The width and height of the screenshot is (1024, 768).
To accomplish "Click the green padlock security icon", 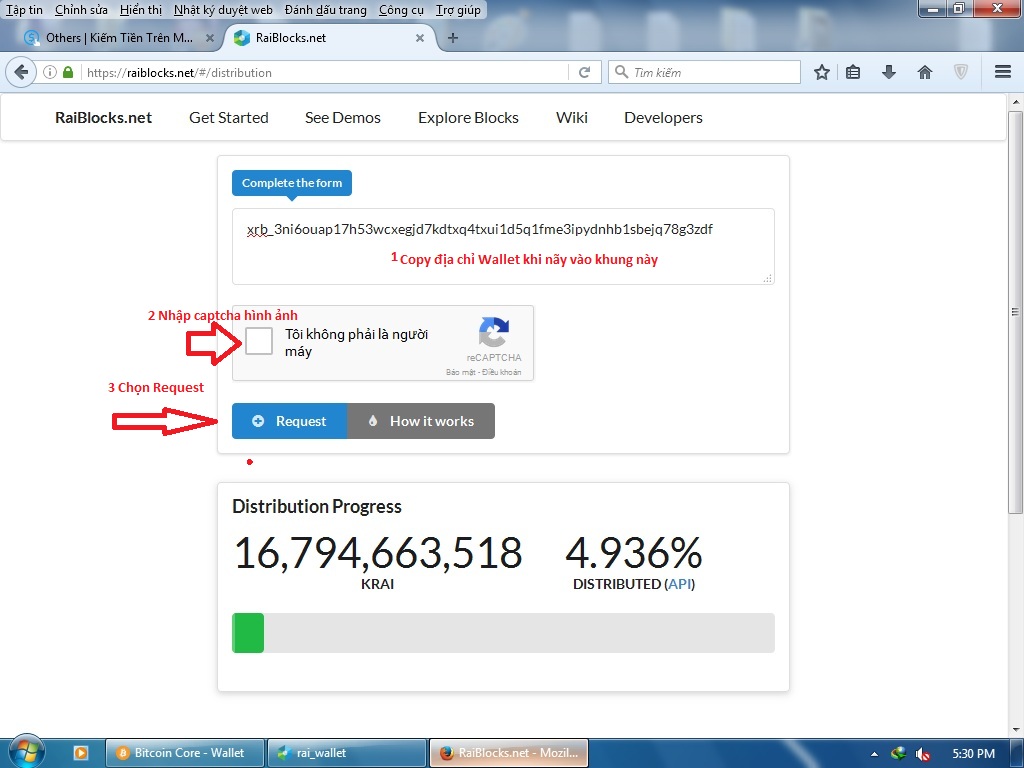I will 67,72.
